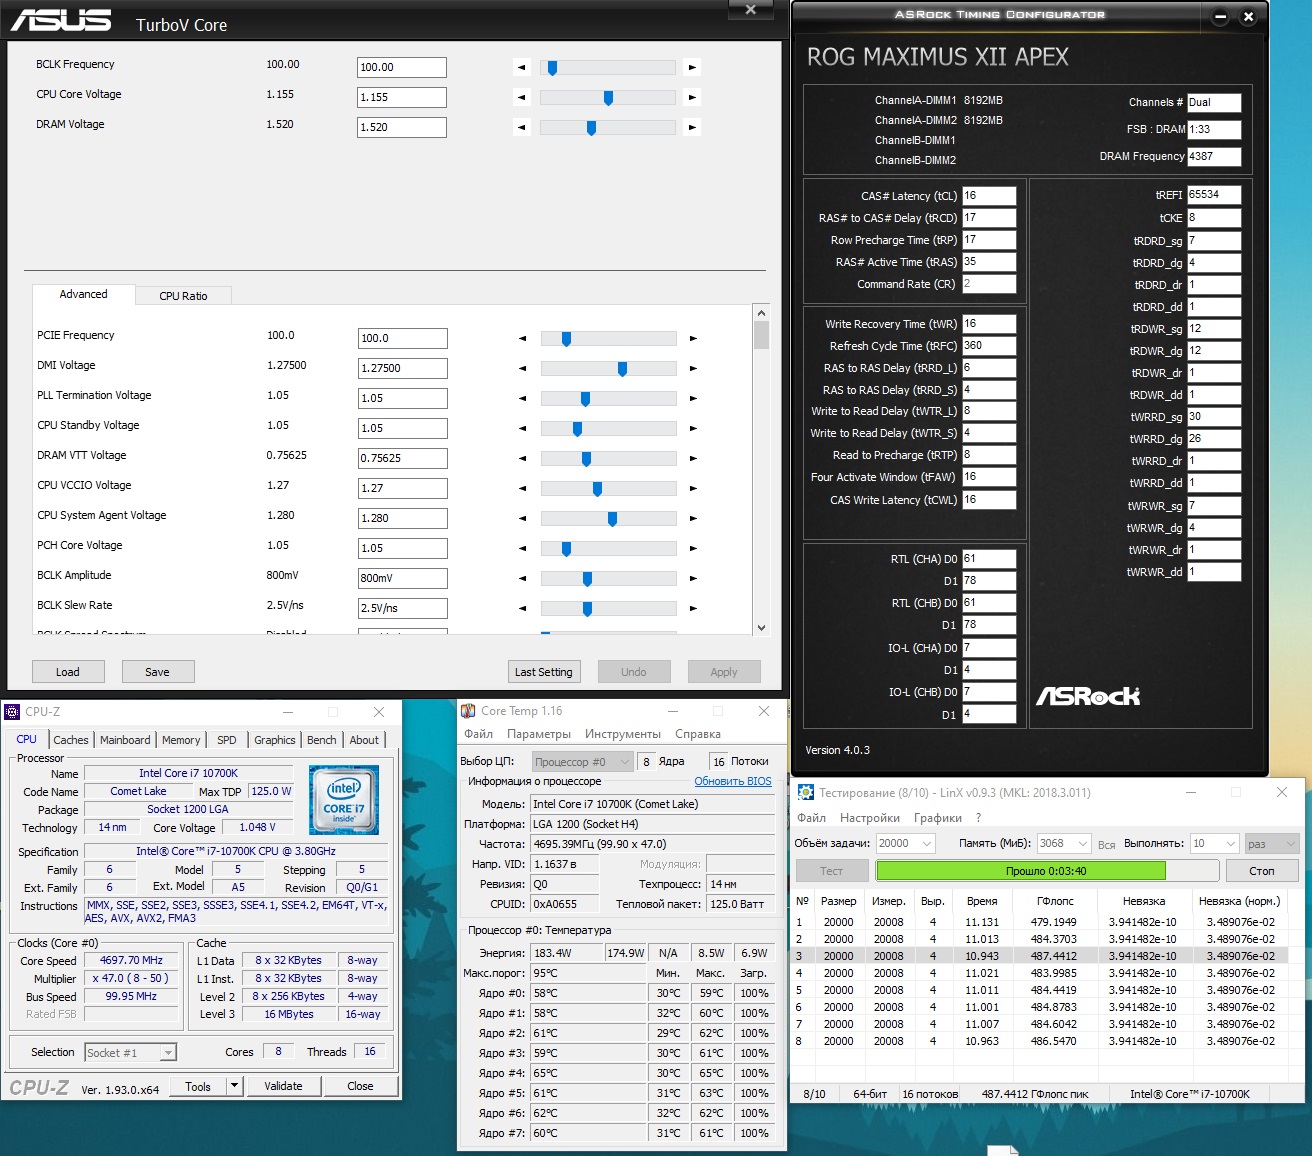The width and height of the screenshot is (1312, 1156).
Task: Lower DMI Voltage with its left arrow
Action: click(522, 369)
